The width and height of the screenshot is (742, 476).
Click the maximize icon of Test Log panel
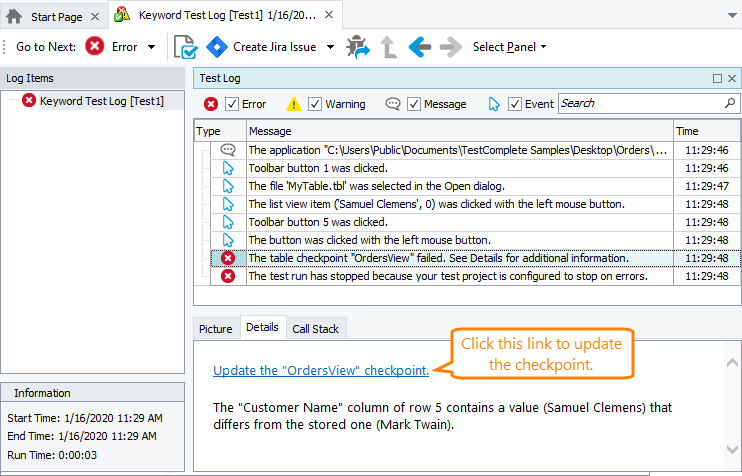(x=717, y=78)
